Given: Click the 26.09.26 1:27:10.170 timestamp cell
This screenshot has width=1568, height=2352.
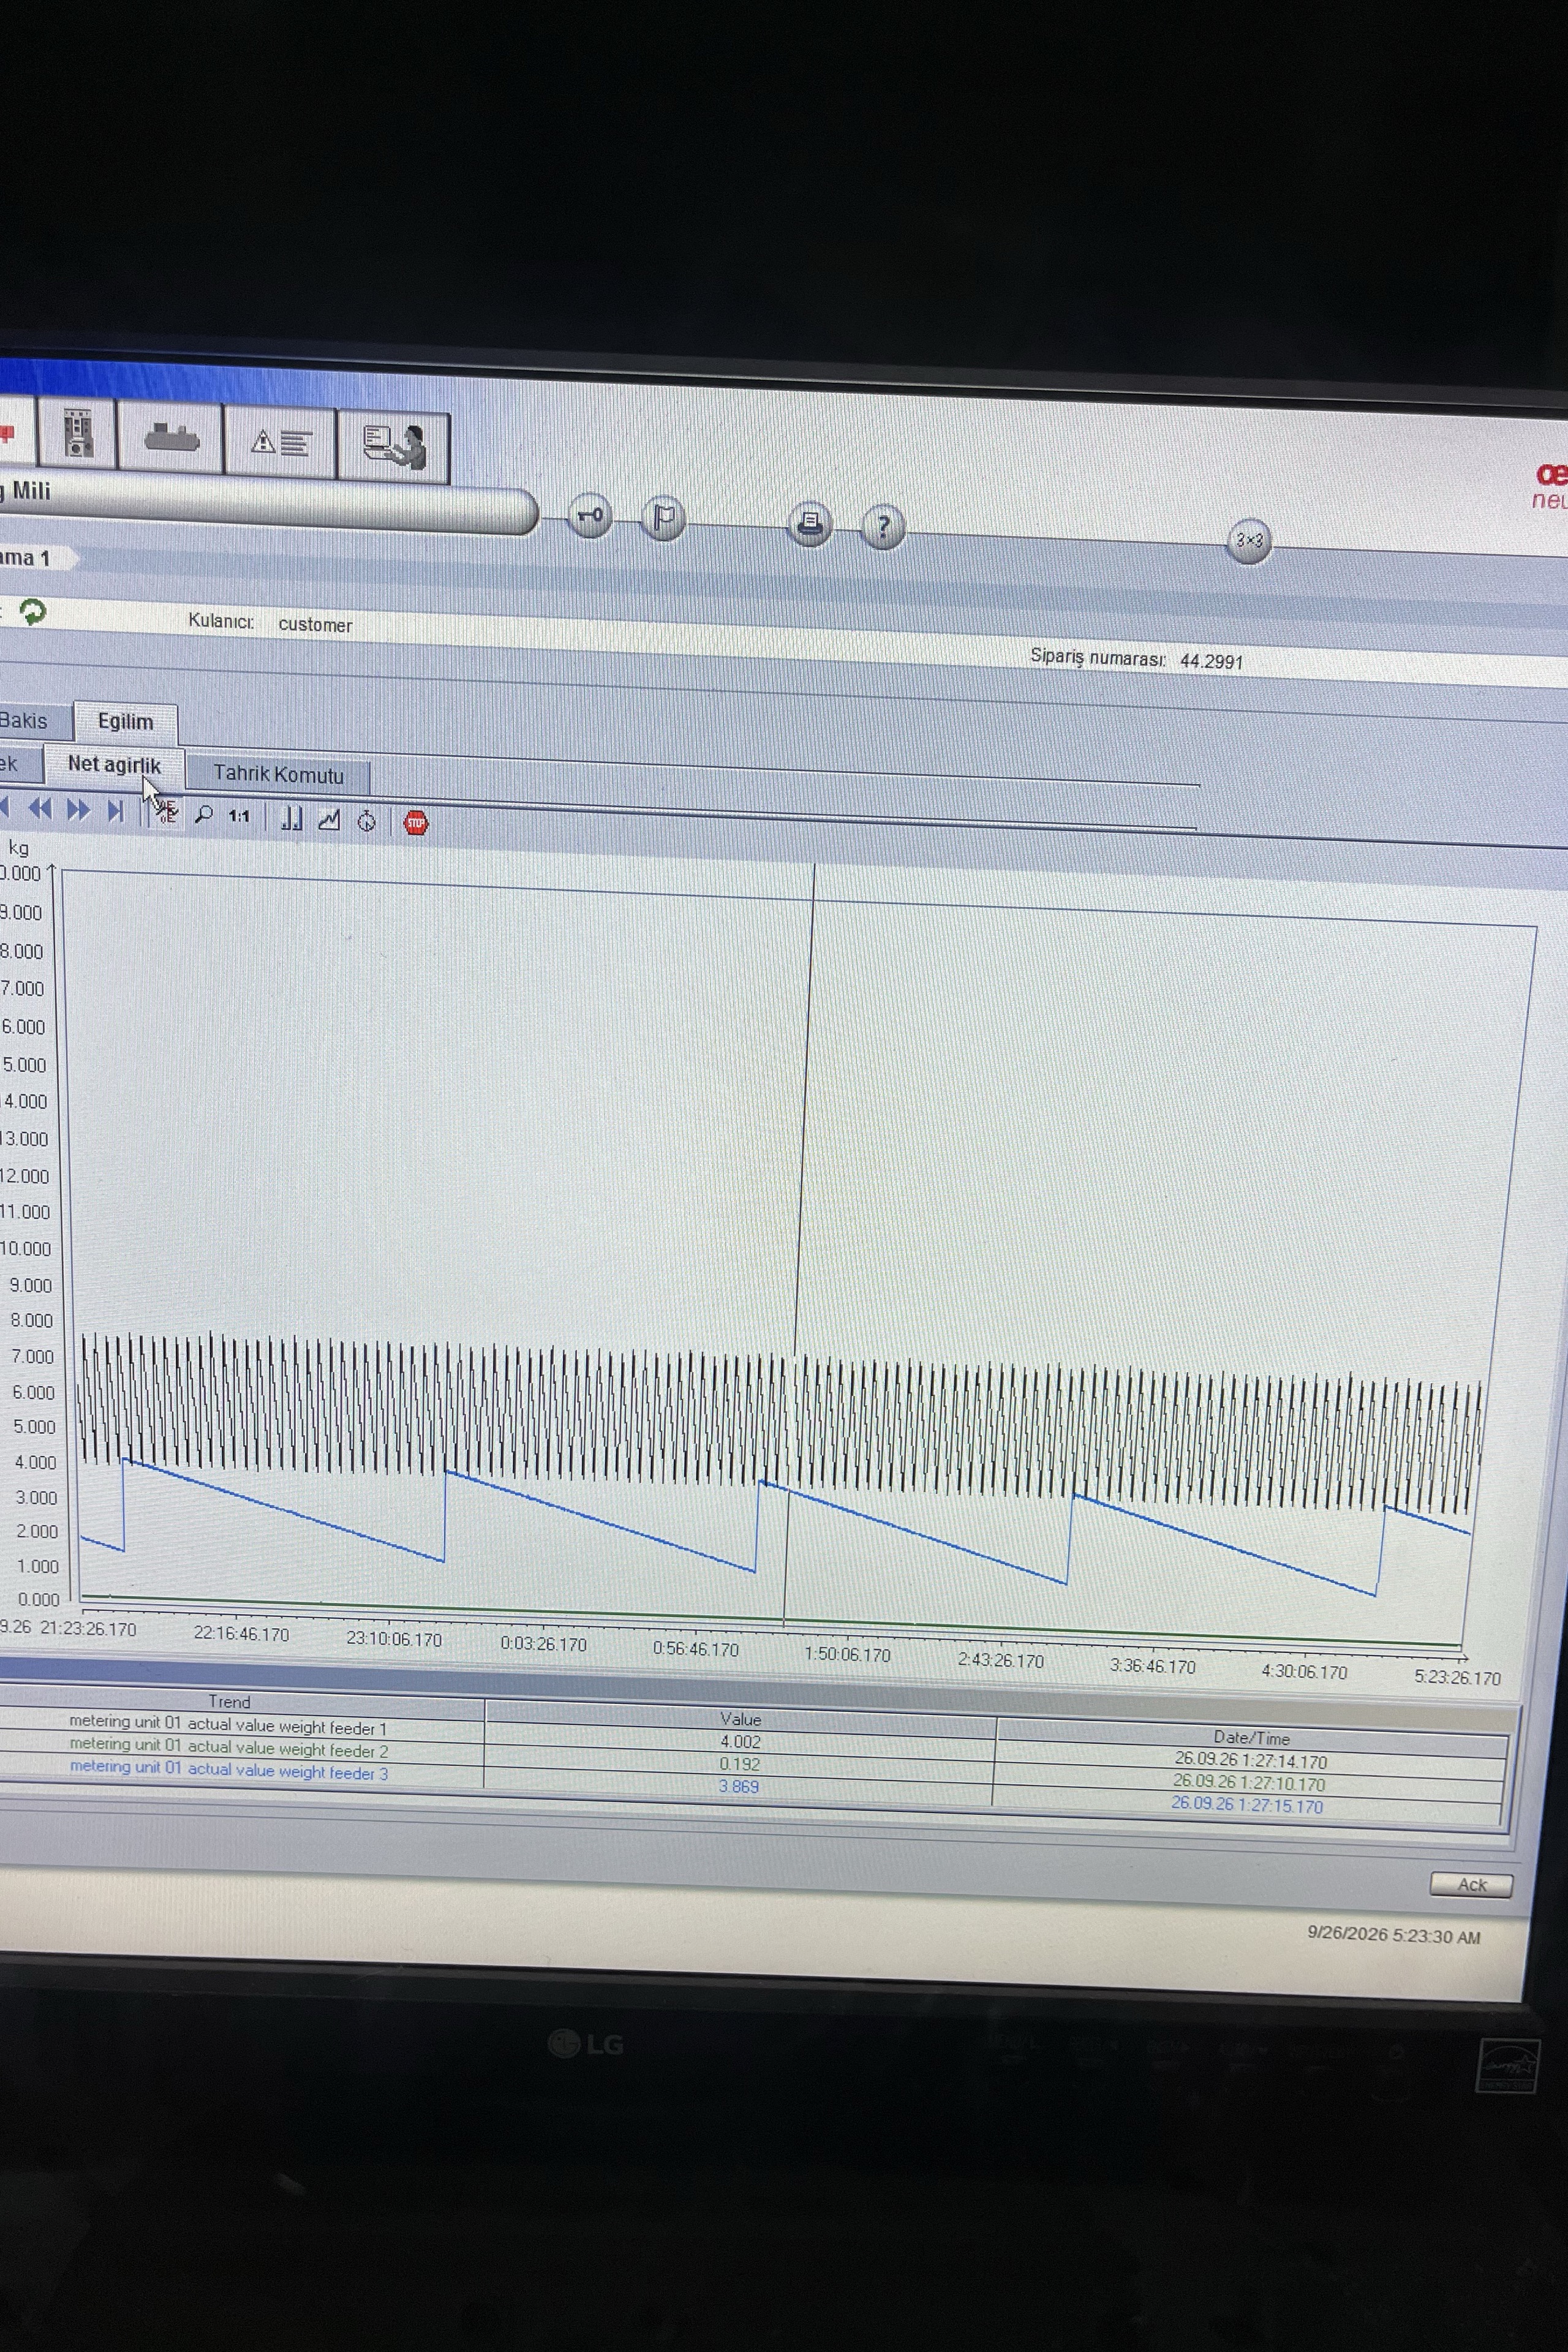Looking at the screenshot, I should [x=1249, y=1782].
